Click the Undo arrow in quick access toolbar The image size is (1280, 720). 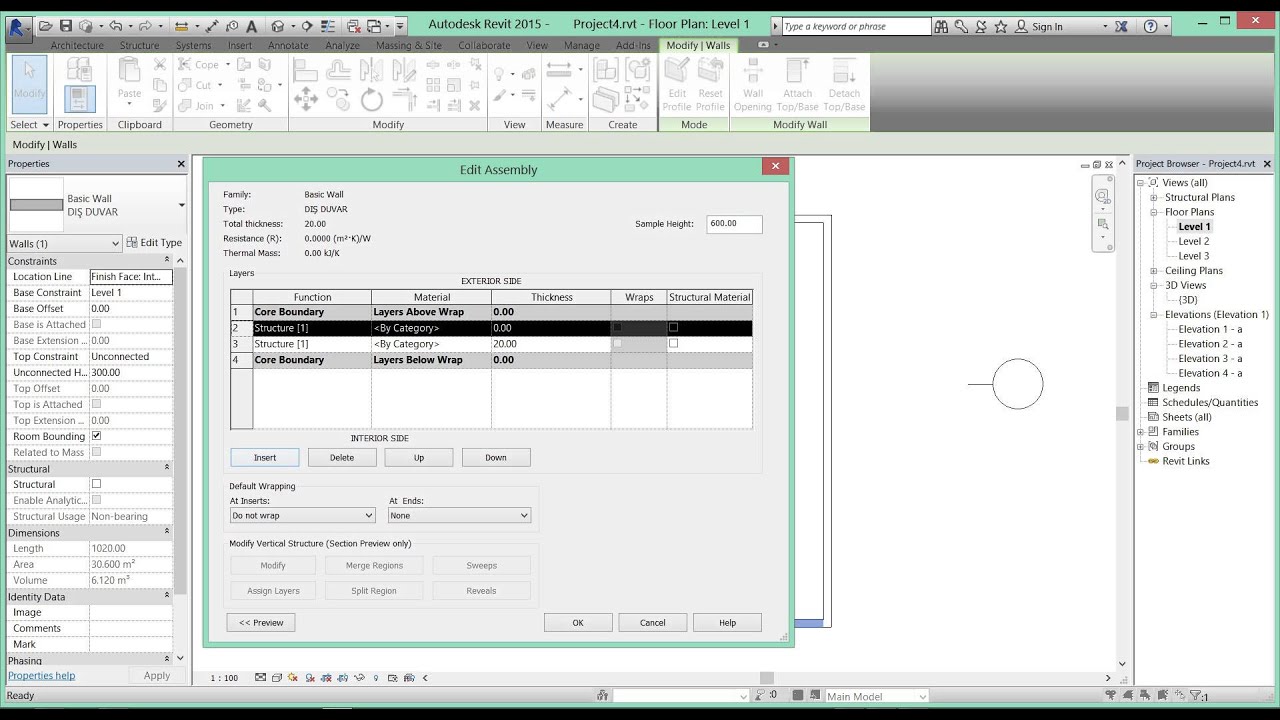[116, 26]
